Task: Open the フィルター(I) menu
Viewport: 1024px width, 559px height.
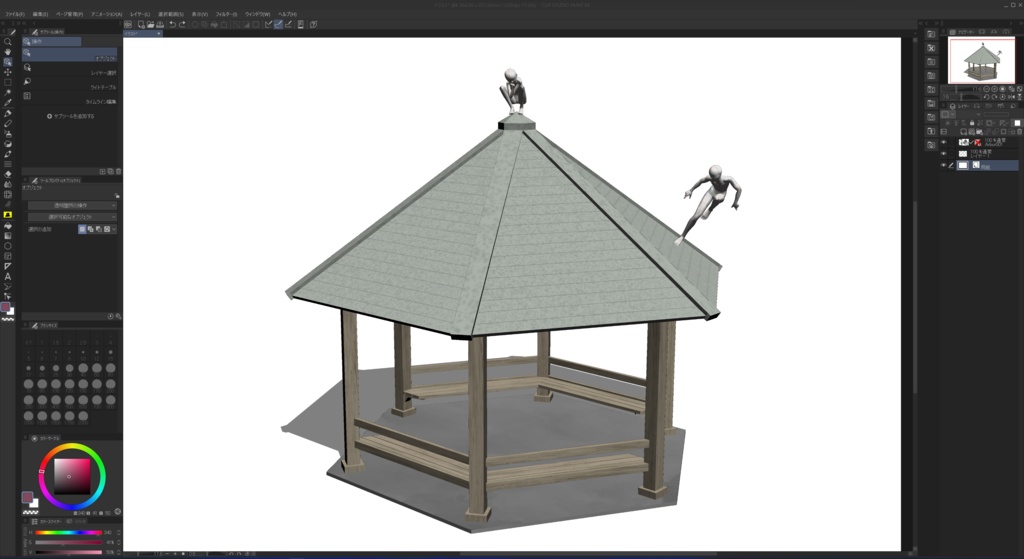Action: click(226, 14)
